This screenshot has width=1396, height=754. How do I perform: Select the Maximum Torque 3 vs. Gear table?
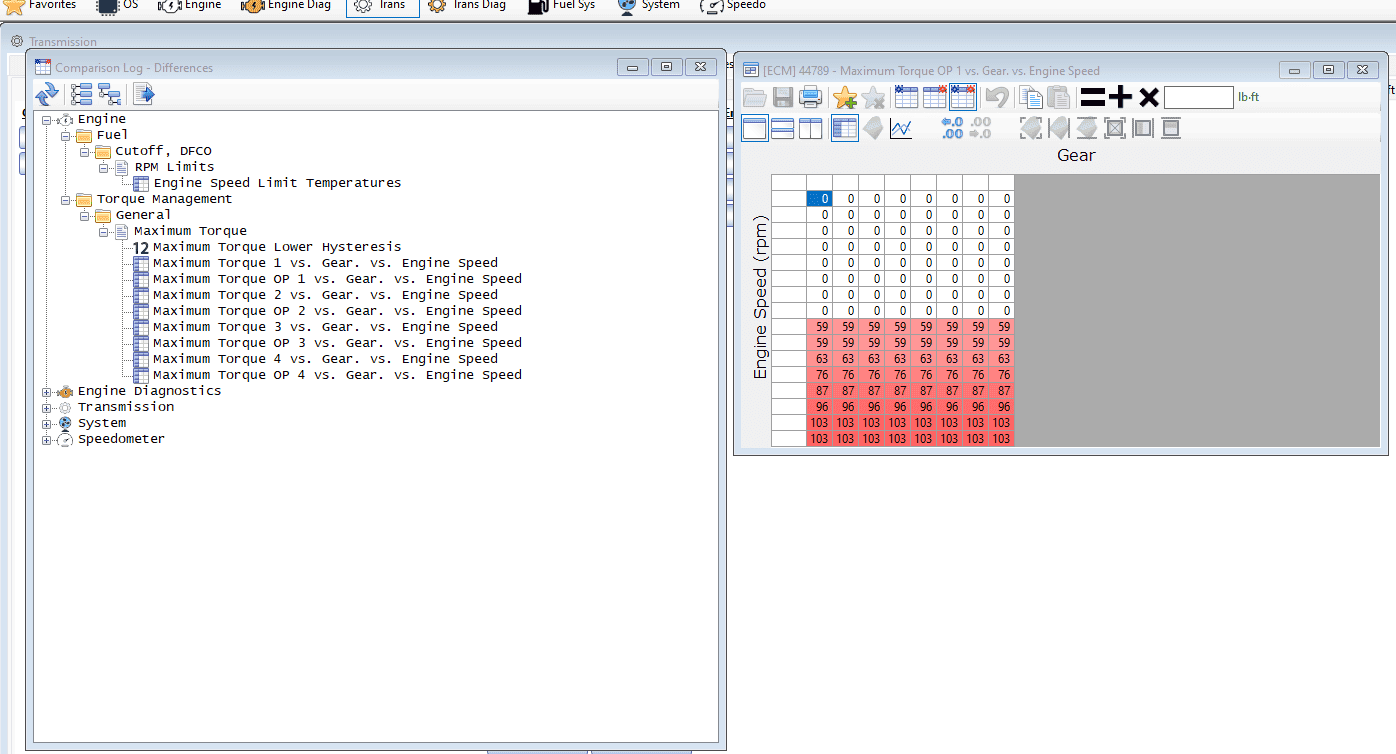(x=325, y=327)
